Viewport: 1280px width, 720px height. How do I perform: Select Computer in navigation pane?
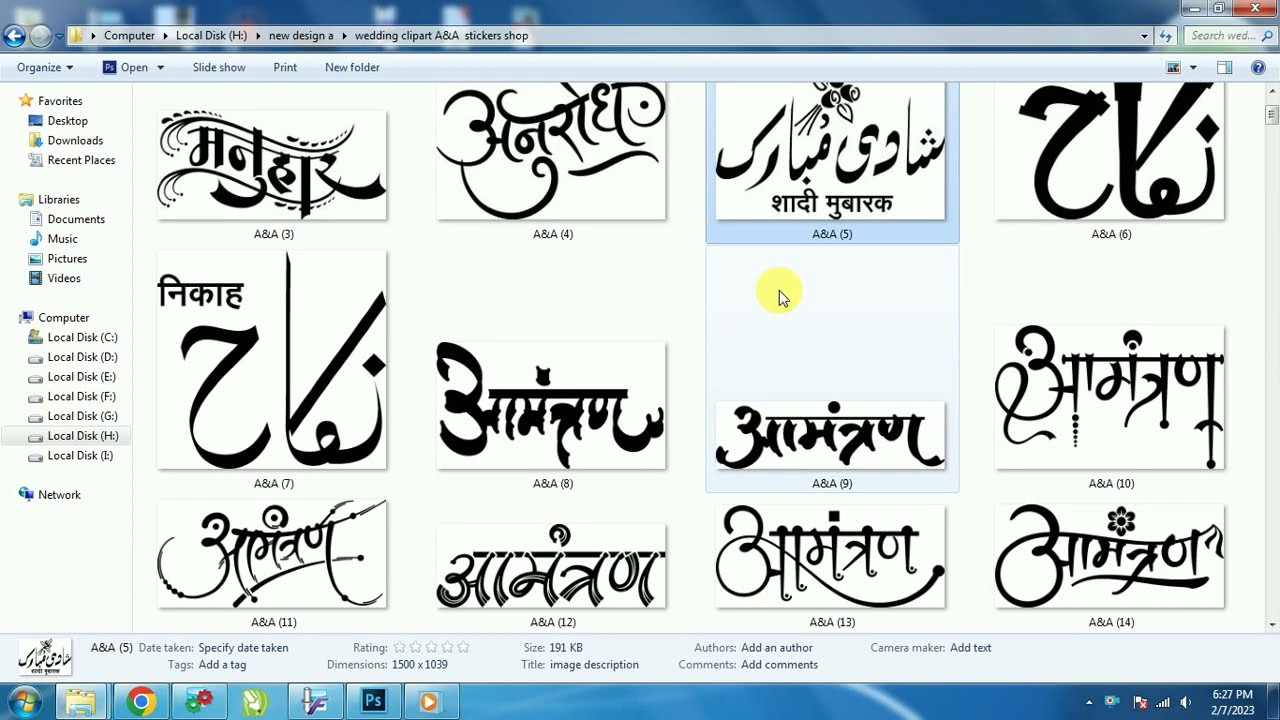[x=63, y=318]
